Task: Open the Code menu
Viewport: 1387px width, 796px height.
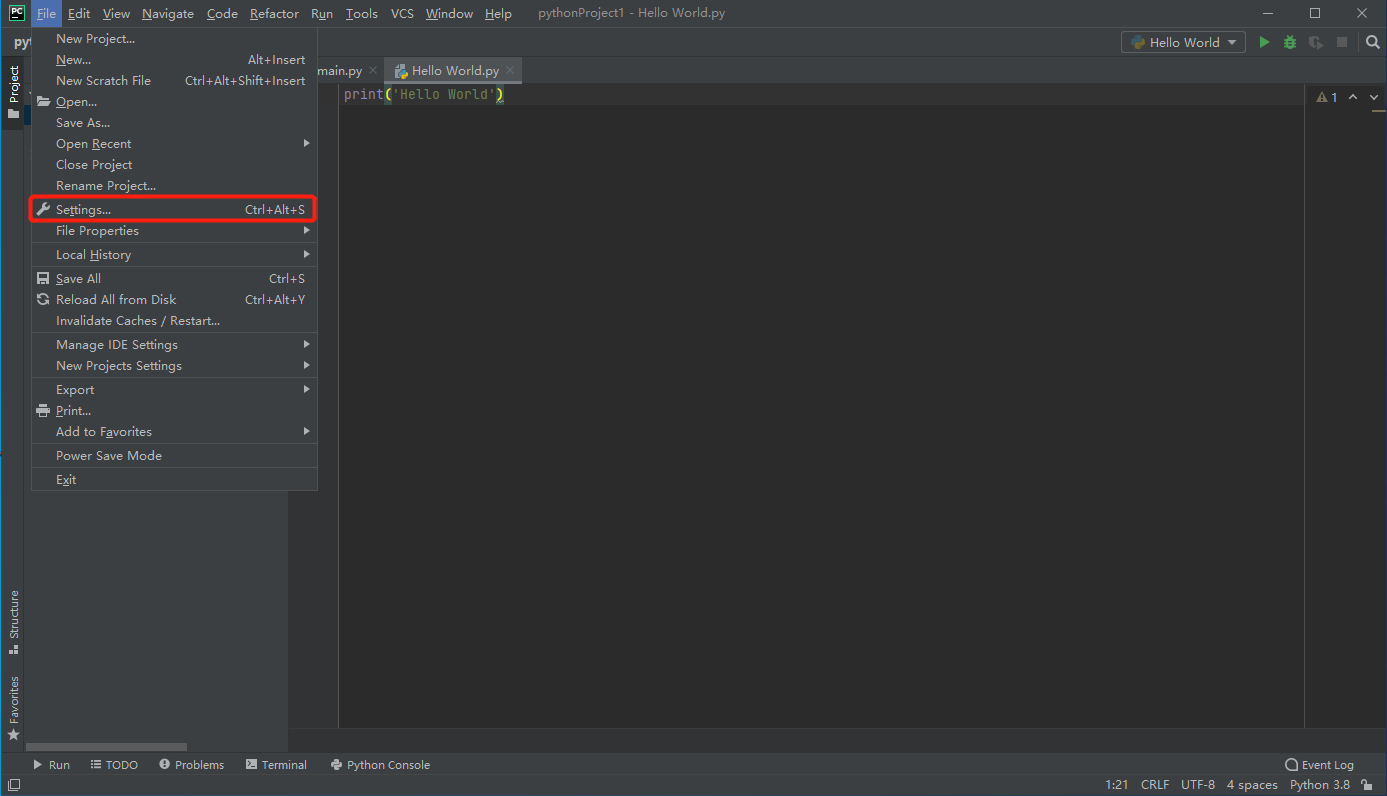Action: tap(222, 14)
